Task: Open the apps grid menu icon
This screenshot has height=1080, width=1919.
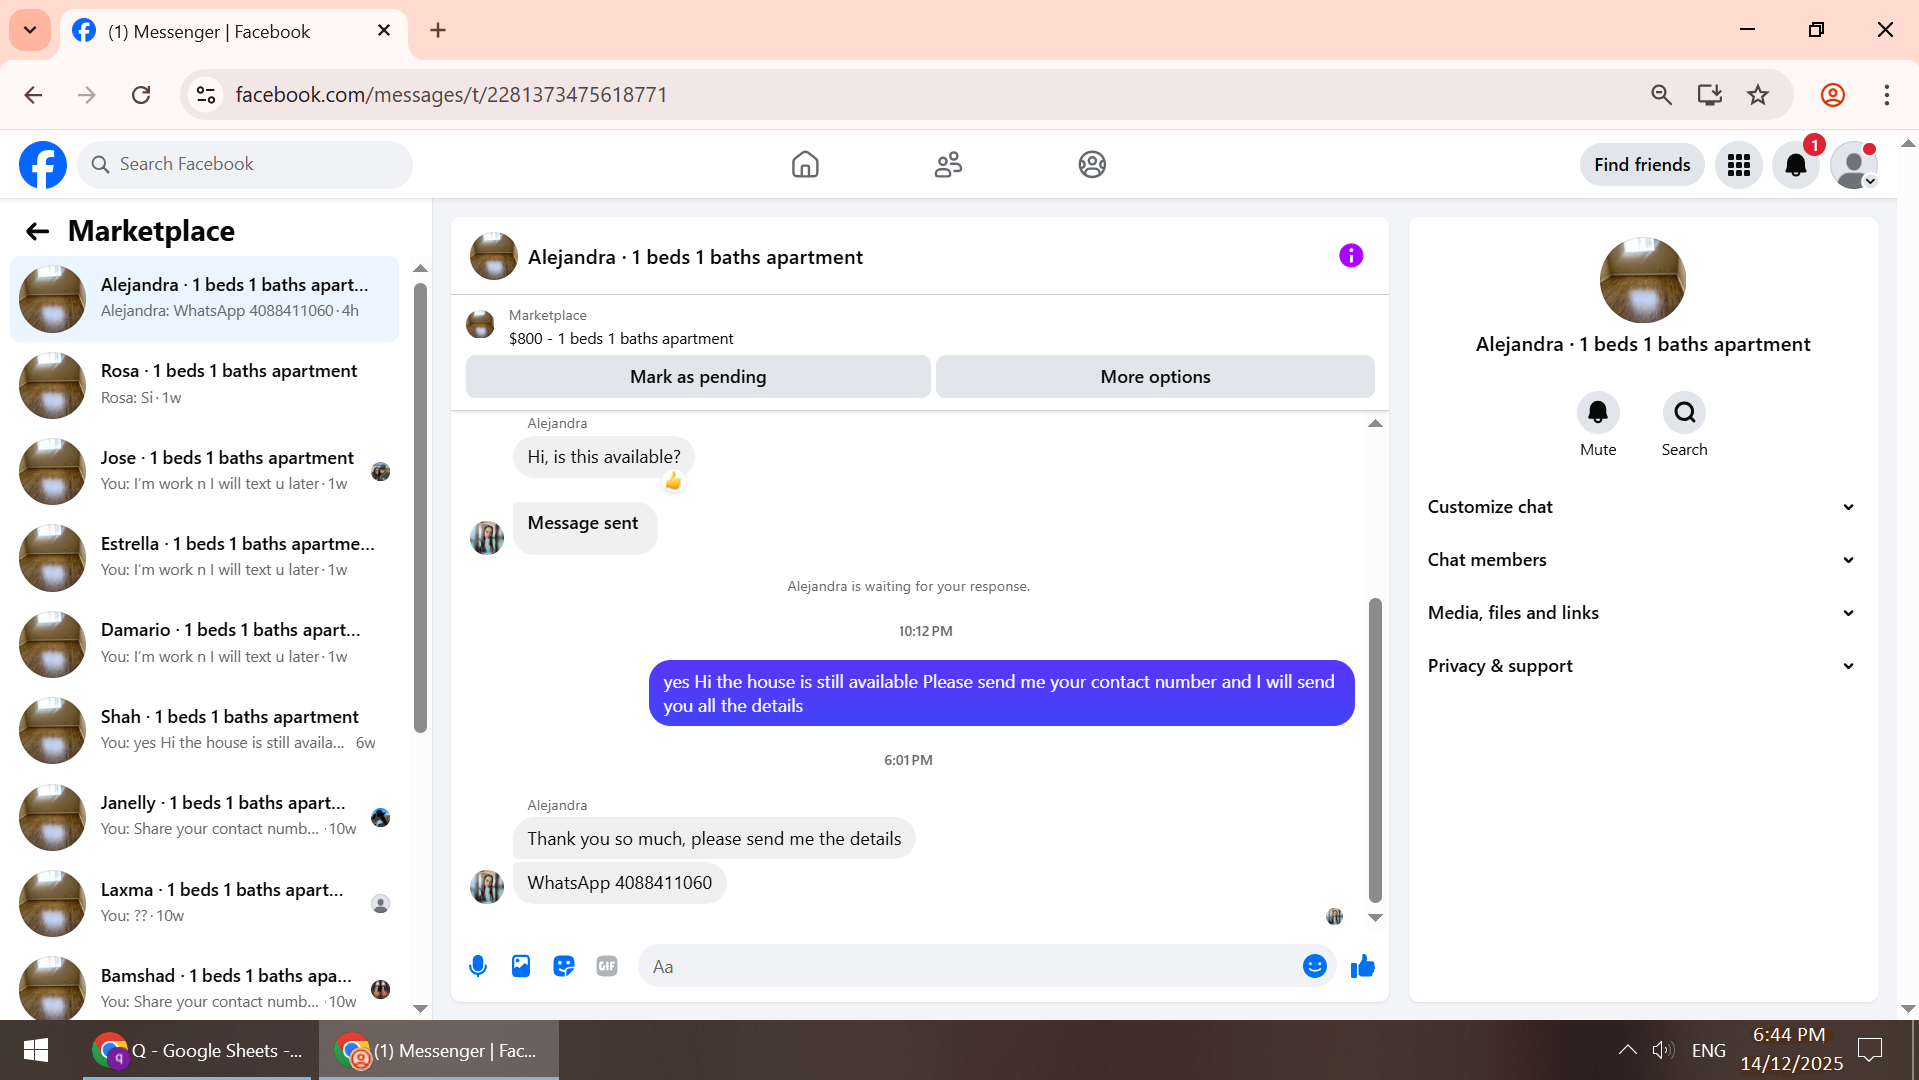Action: (1739, 165)
